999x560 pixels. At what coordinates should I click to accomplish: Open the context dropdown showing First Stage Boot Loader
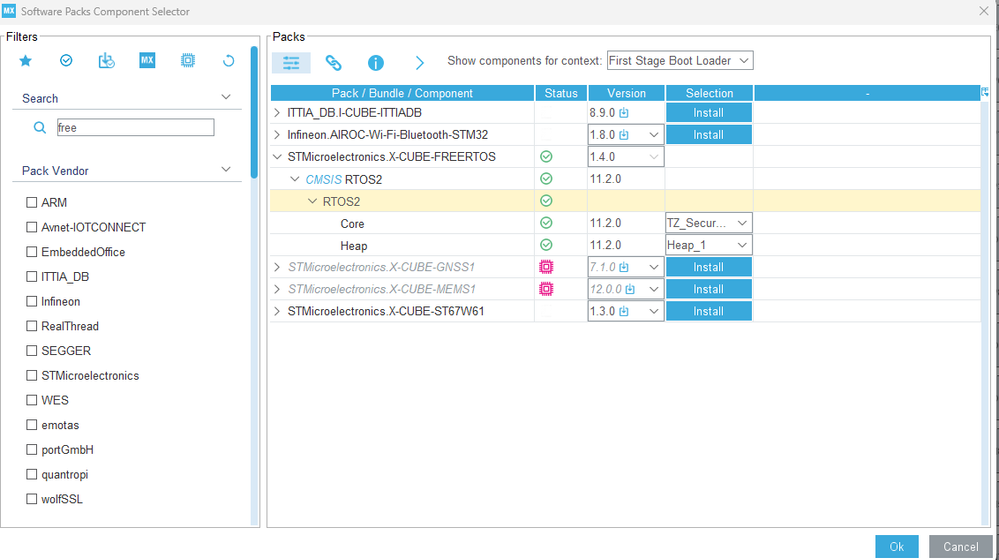[680, 61]
